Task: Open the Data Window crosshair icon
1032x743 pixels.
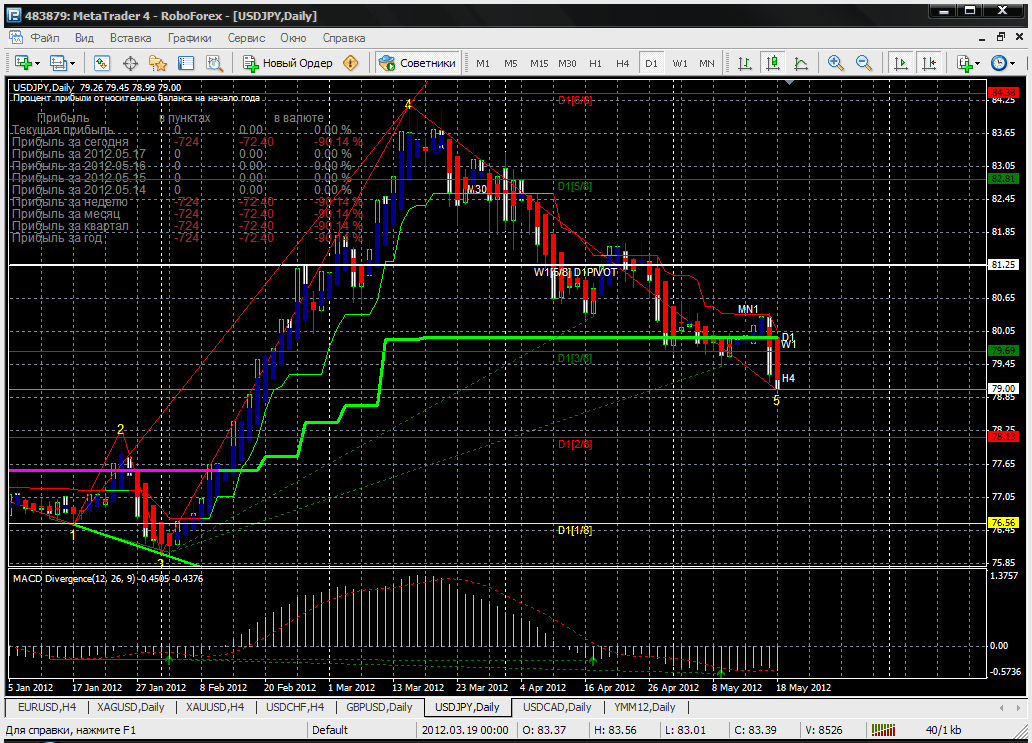Action: coord(130,63)
